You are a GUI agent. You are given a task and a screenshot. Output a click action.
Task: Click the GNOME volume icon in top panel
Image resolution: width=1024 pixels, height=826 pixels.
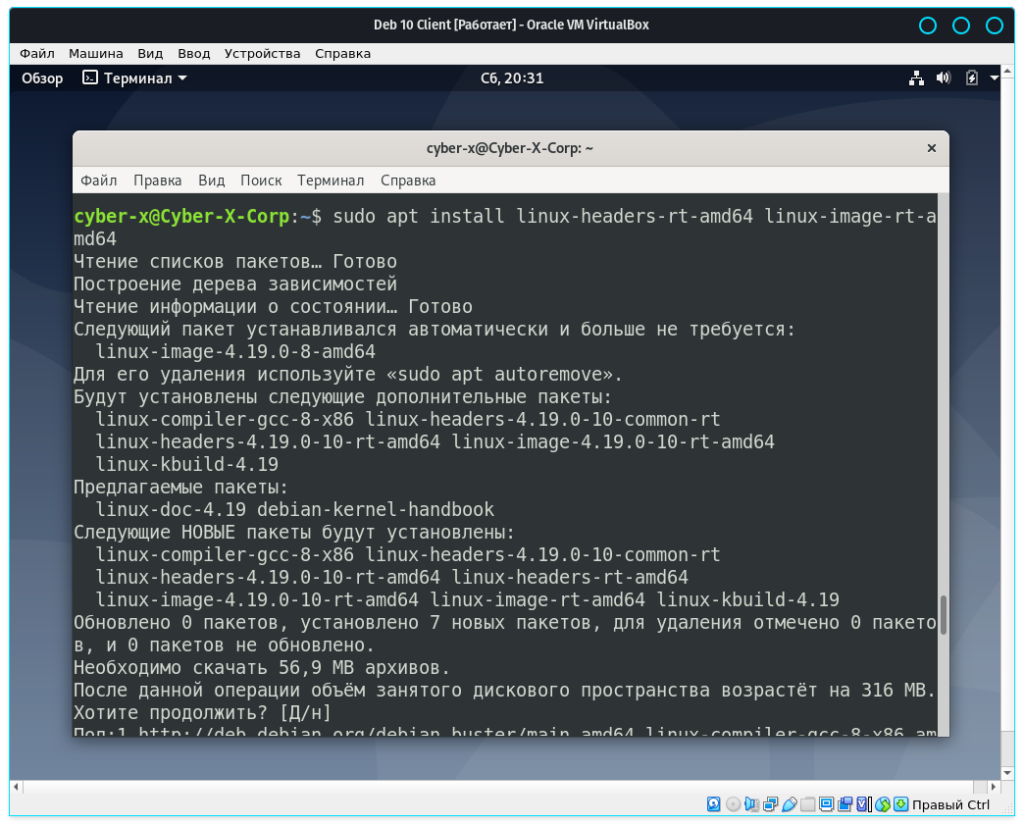pos(943,78)
